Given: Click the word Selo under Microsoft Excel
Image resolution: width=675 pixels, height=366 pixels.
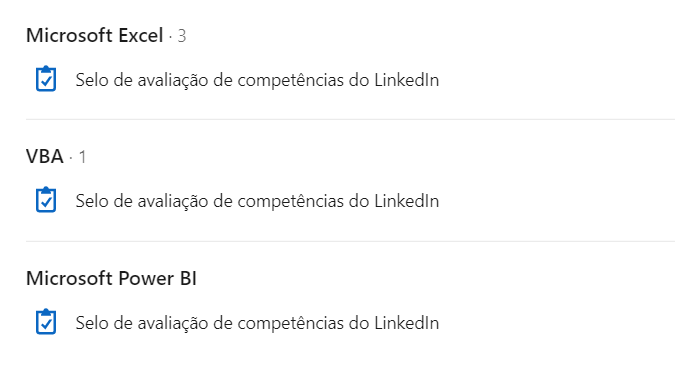Looking at the screenshot, I should click(92, 80).
